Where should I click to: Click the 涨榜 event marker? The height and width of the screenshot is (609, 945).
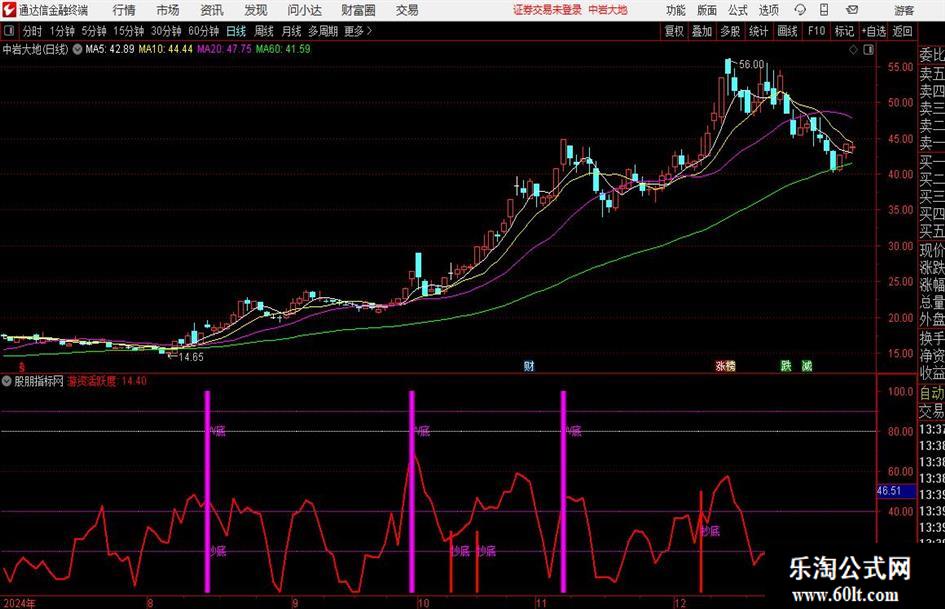pyautogui.click(x=725, y=366)
